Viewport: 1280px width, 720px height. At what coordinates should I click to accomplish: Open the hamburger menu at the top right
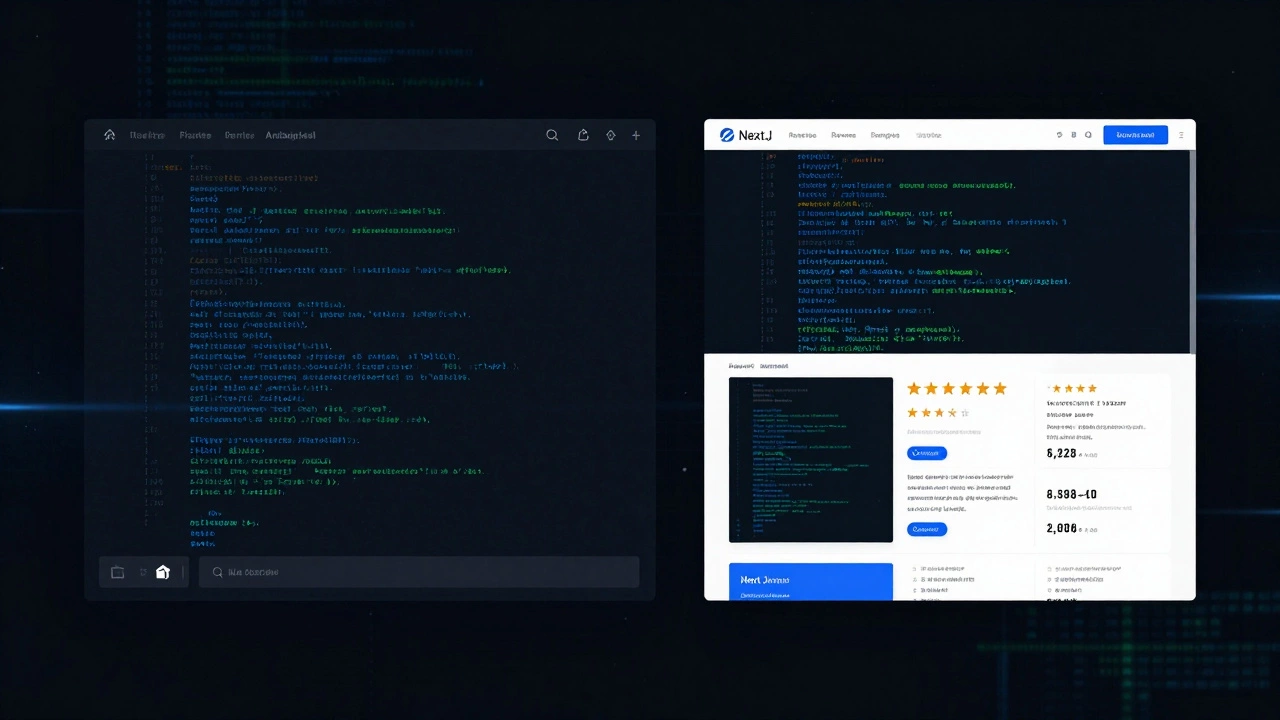tap(1181, 135)
